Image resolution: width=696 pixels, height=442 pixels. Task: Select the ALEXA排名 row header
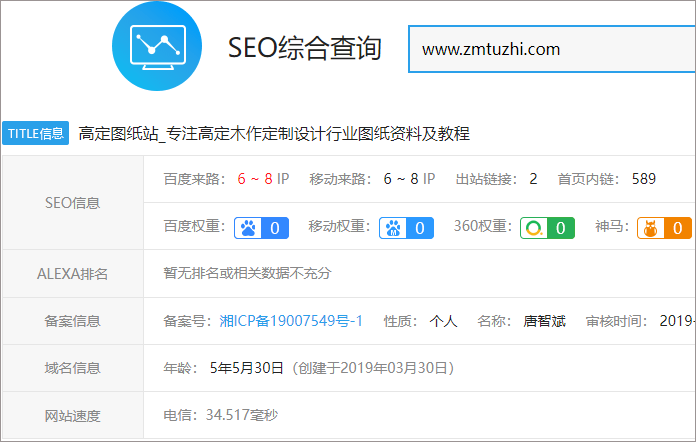pos(73,273)
